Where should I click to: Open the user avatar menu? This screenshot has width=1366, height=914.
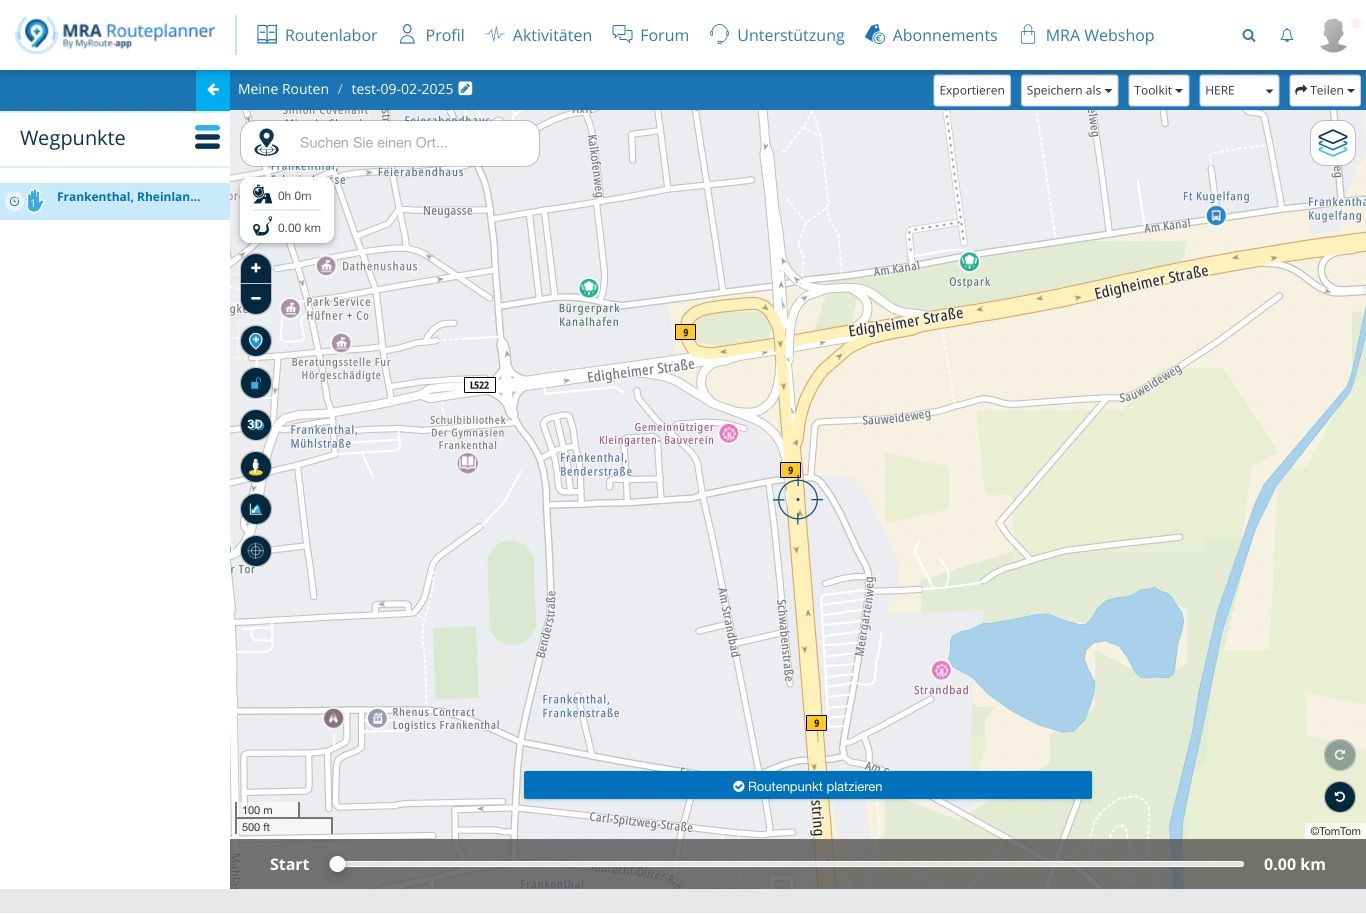[x=1333, y=35]
